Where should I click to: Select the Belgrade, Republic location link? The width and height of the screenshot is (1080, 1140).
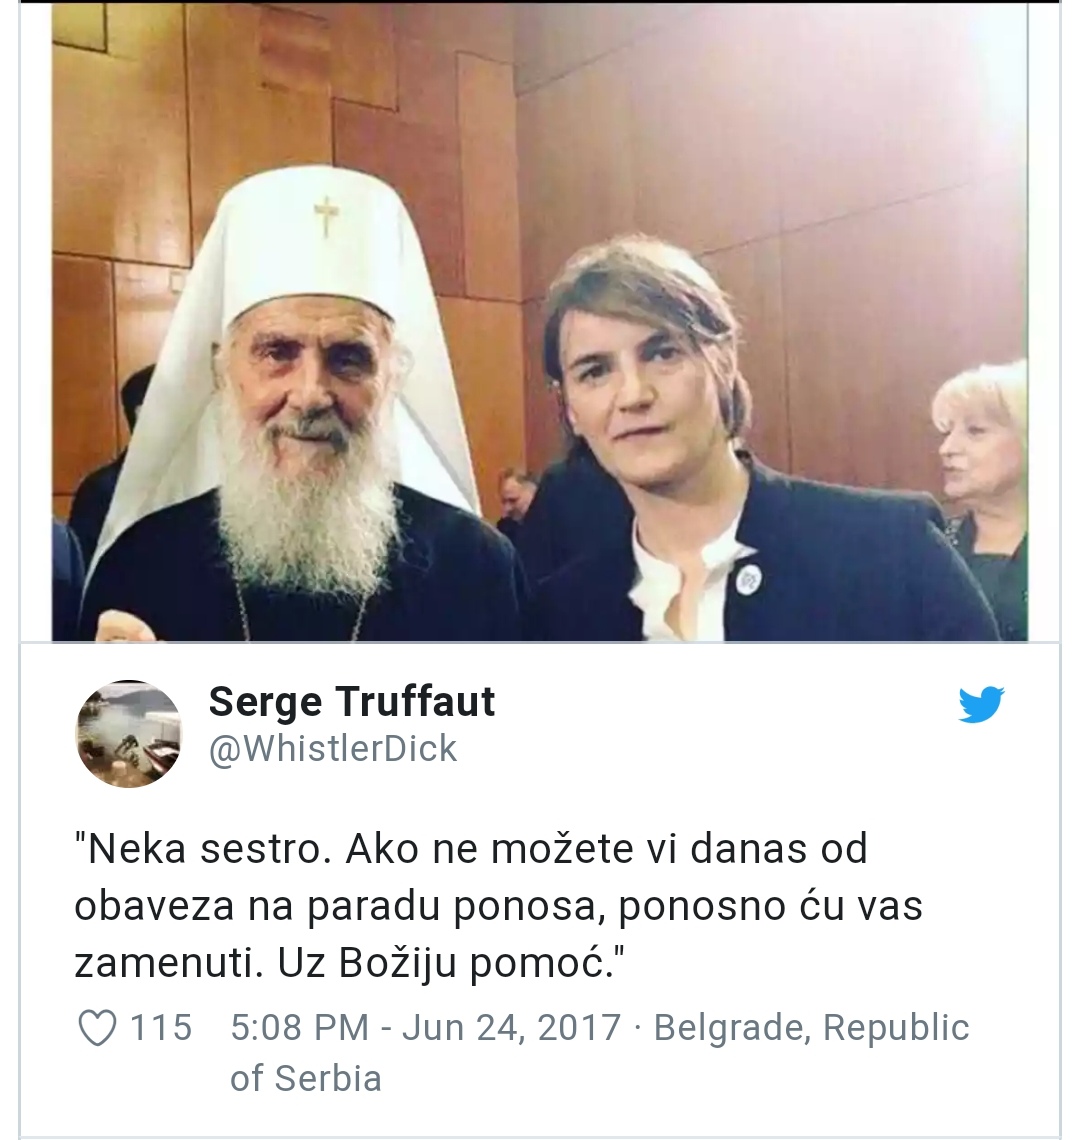(x=812, y=1027)
